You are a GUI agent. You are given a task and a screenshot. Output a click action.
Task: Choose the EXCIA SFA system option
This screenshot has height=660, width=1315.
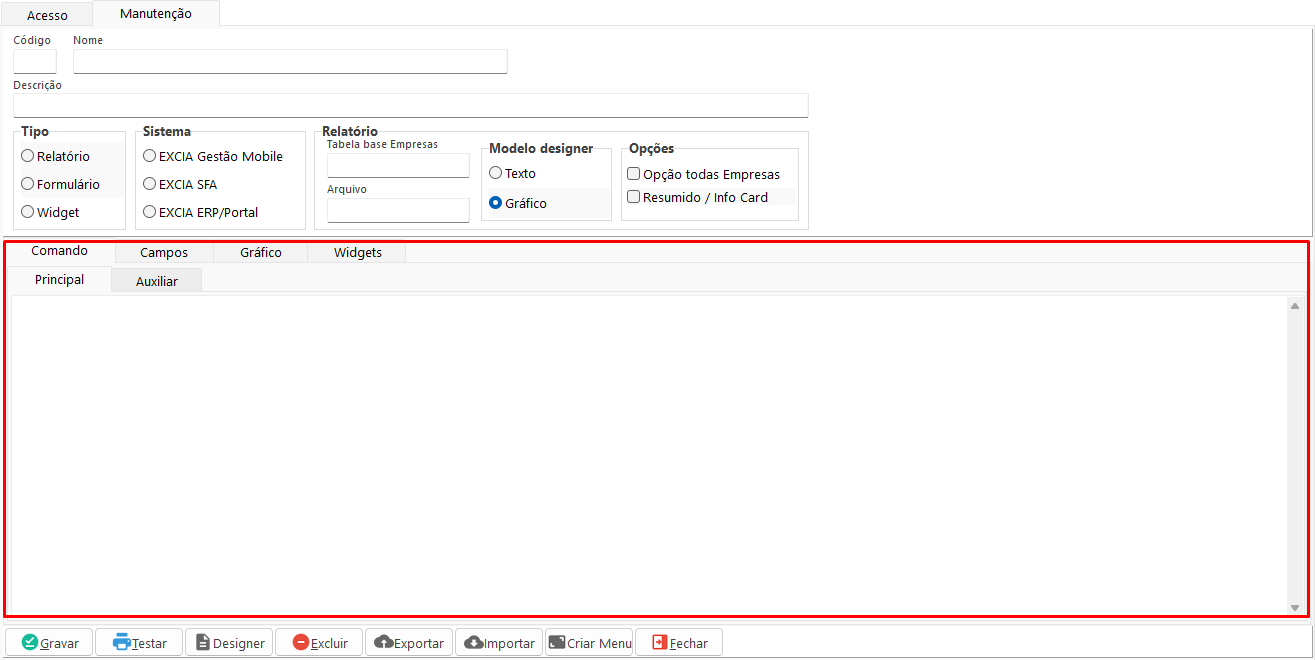tap(150, 184)
